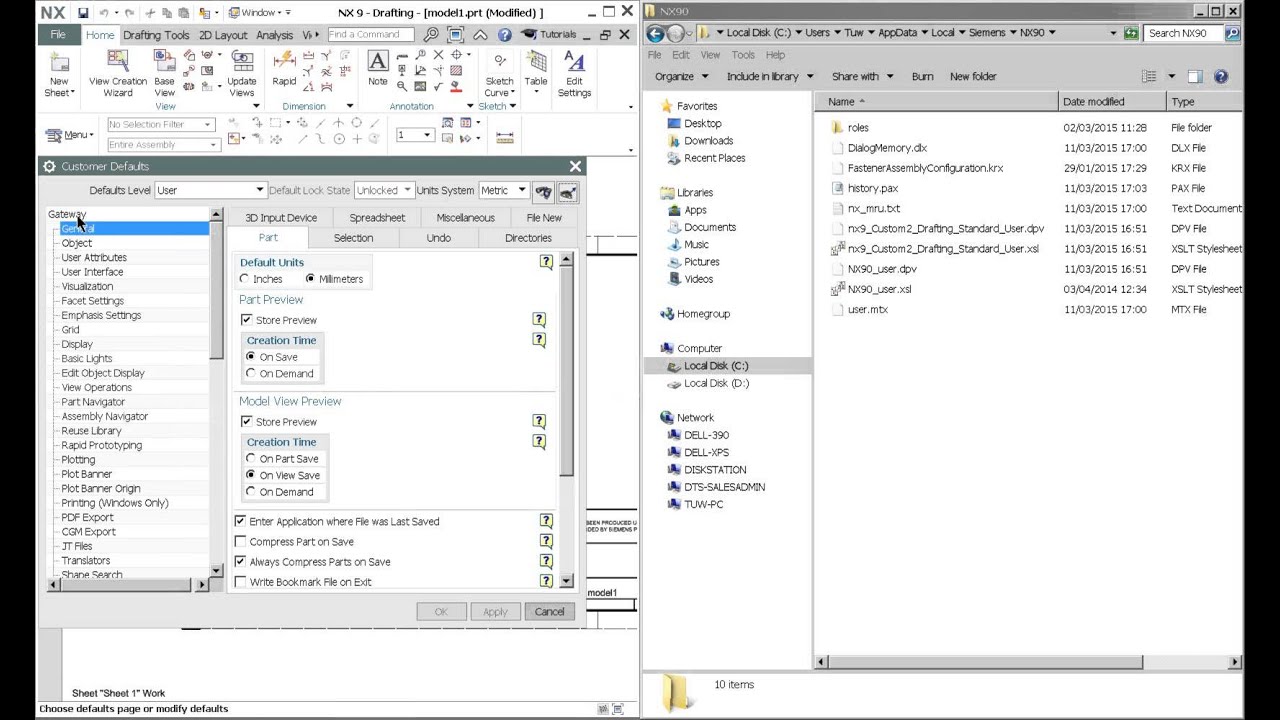Viewport: 1280px width, 720px height.
Task: Select the Rapid dimension tool
Action: [284, 69]
